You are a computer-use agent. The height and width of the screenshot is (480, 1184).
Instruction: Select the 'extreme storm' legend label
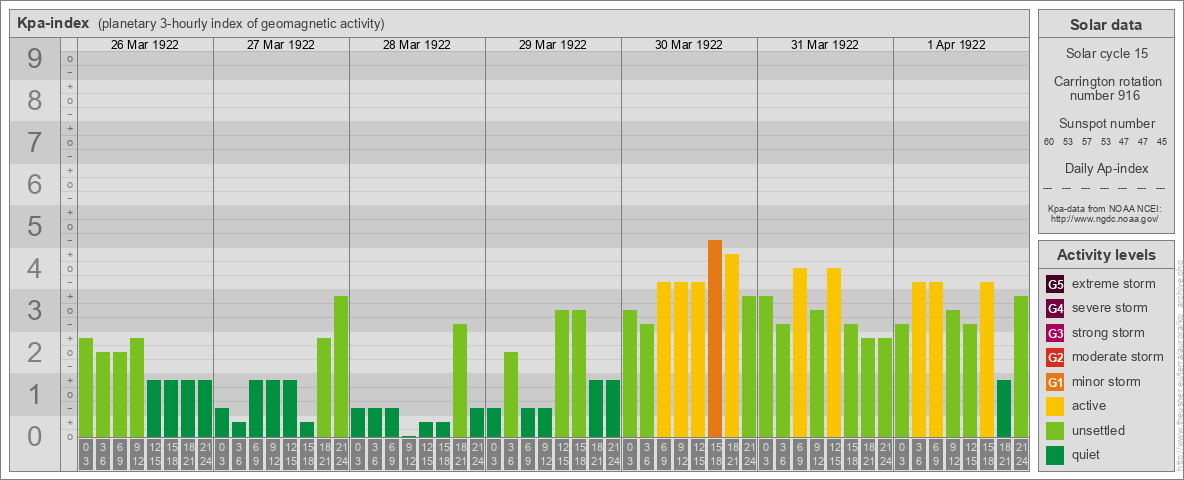pos(1113,284)
